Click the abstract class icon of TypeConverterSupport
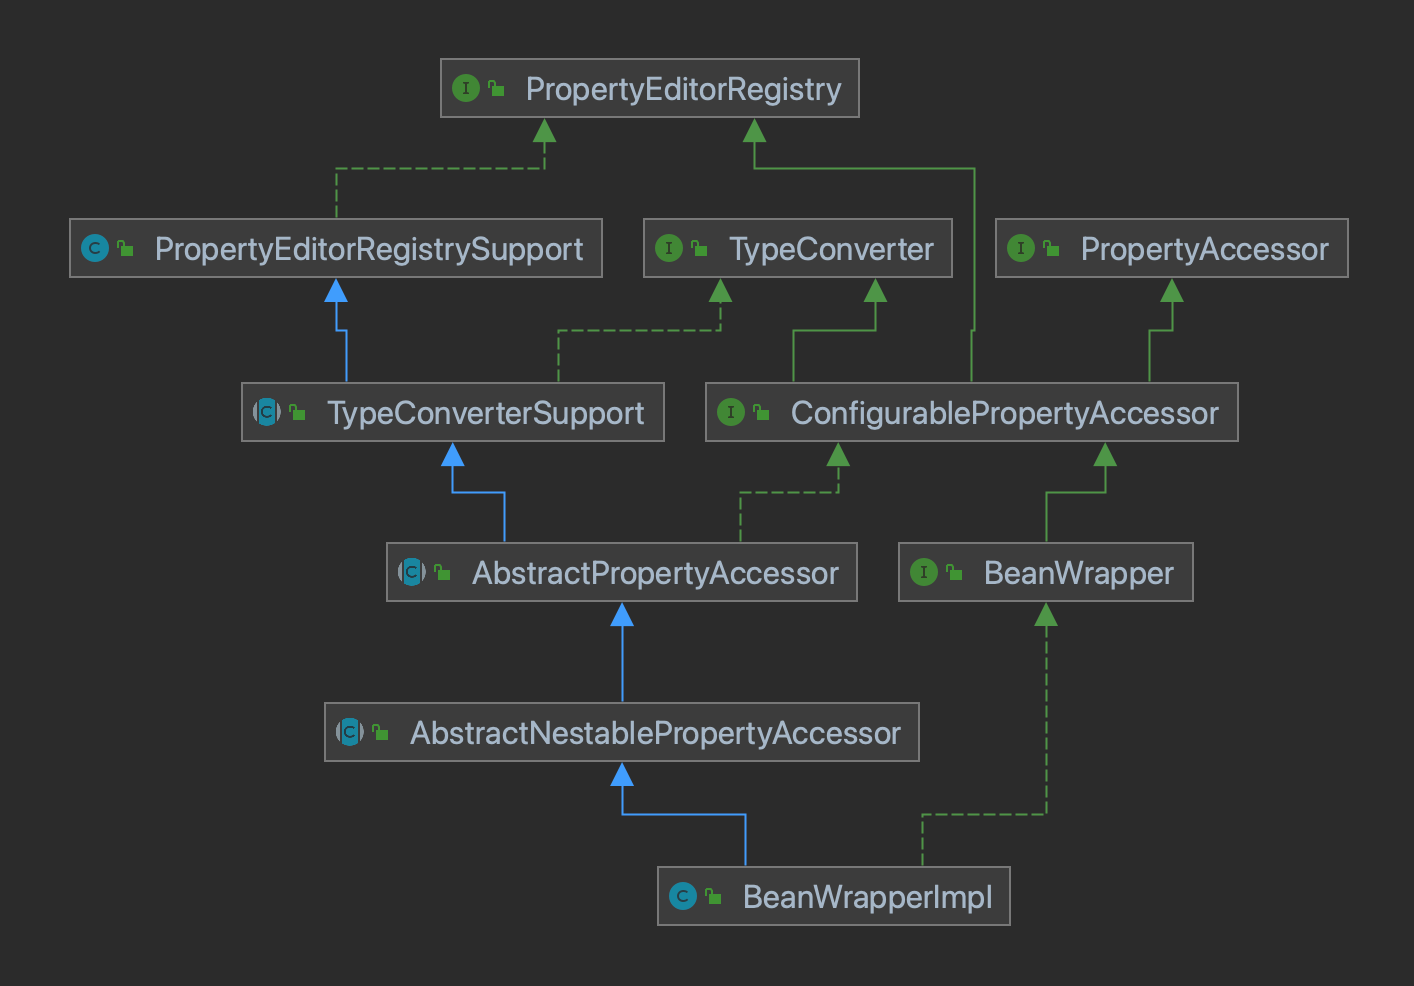Screen dimensions: 1414x986 (x=267, y=412)
